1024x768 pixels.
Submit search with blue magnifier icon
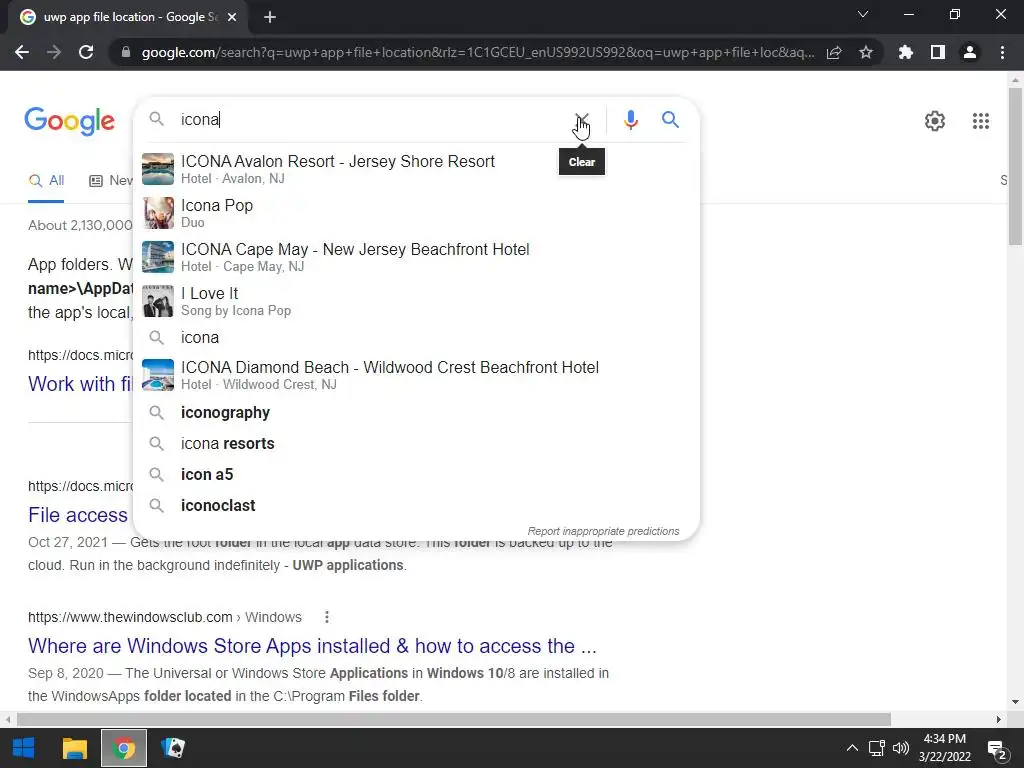(670, 120)
